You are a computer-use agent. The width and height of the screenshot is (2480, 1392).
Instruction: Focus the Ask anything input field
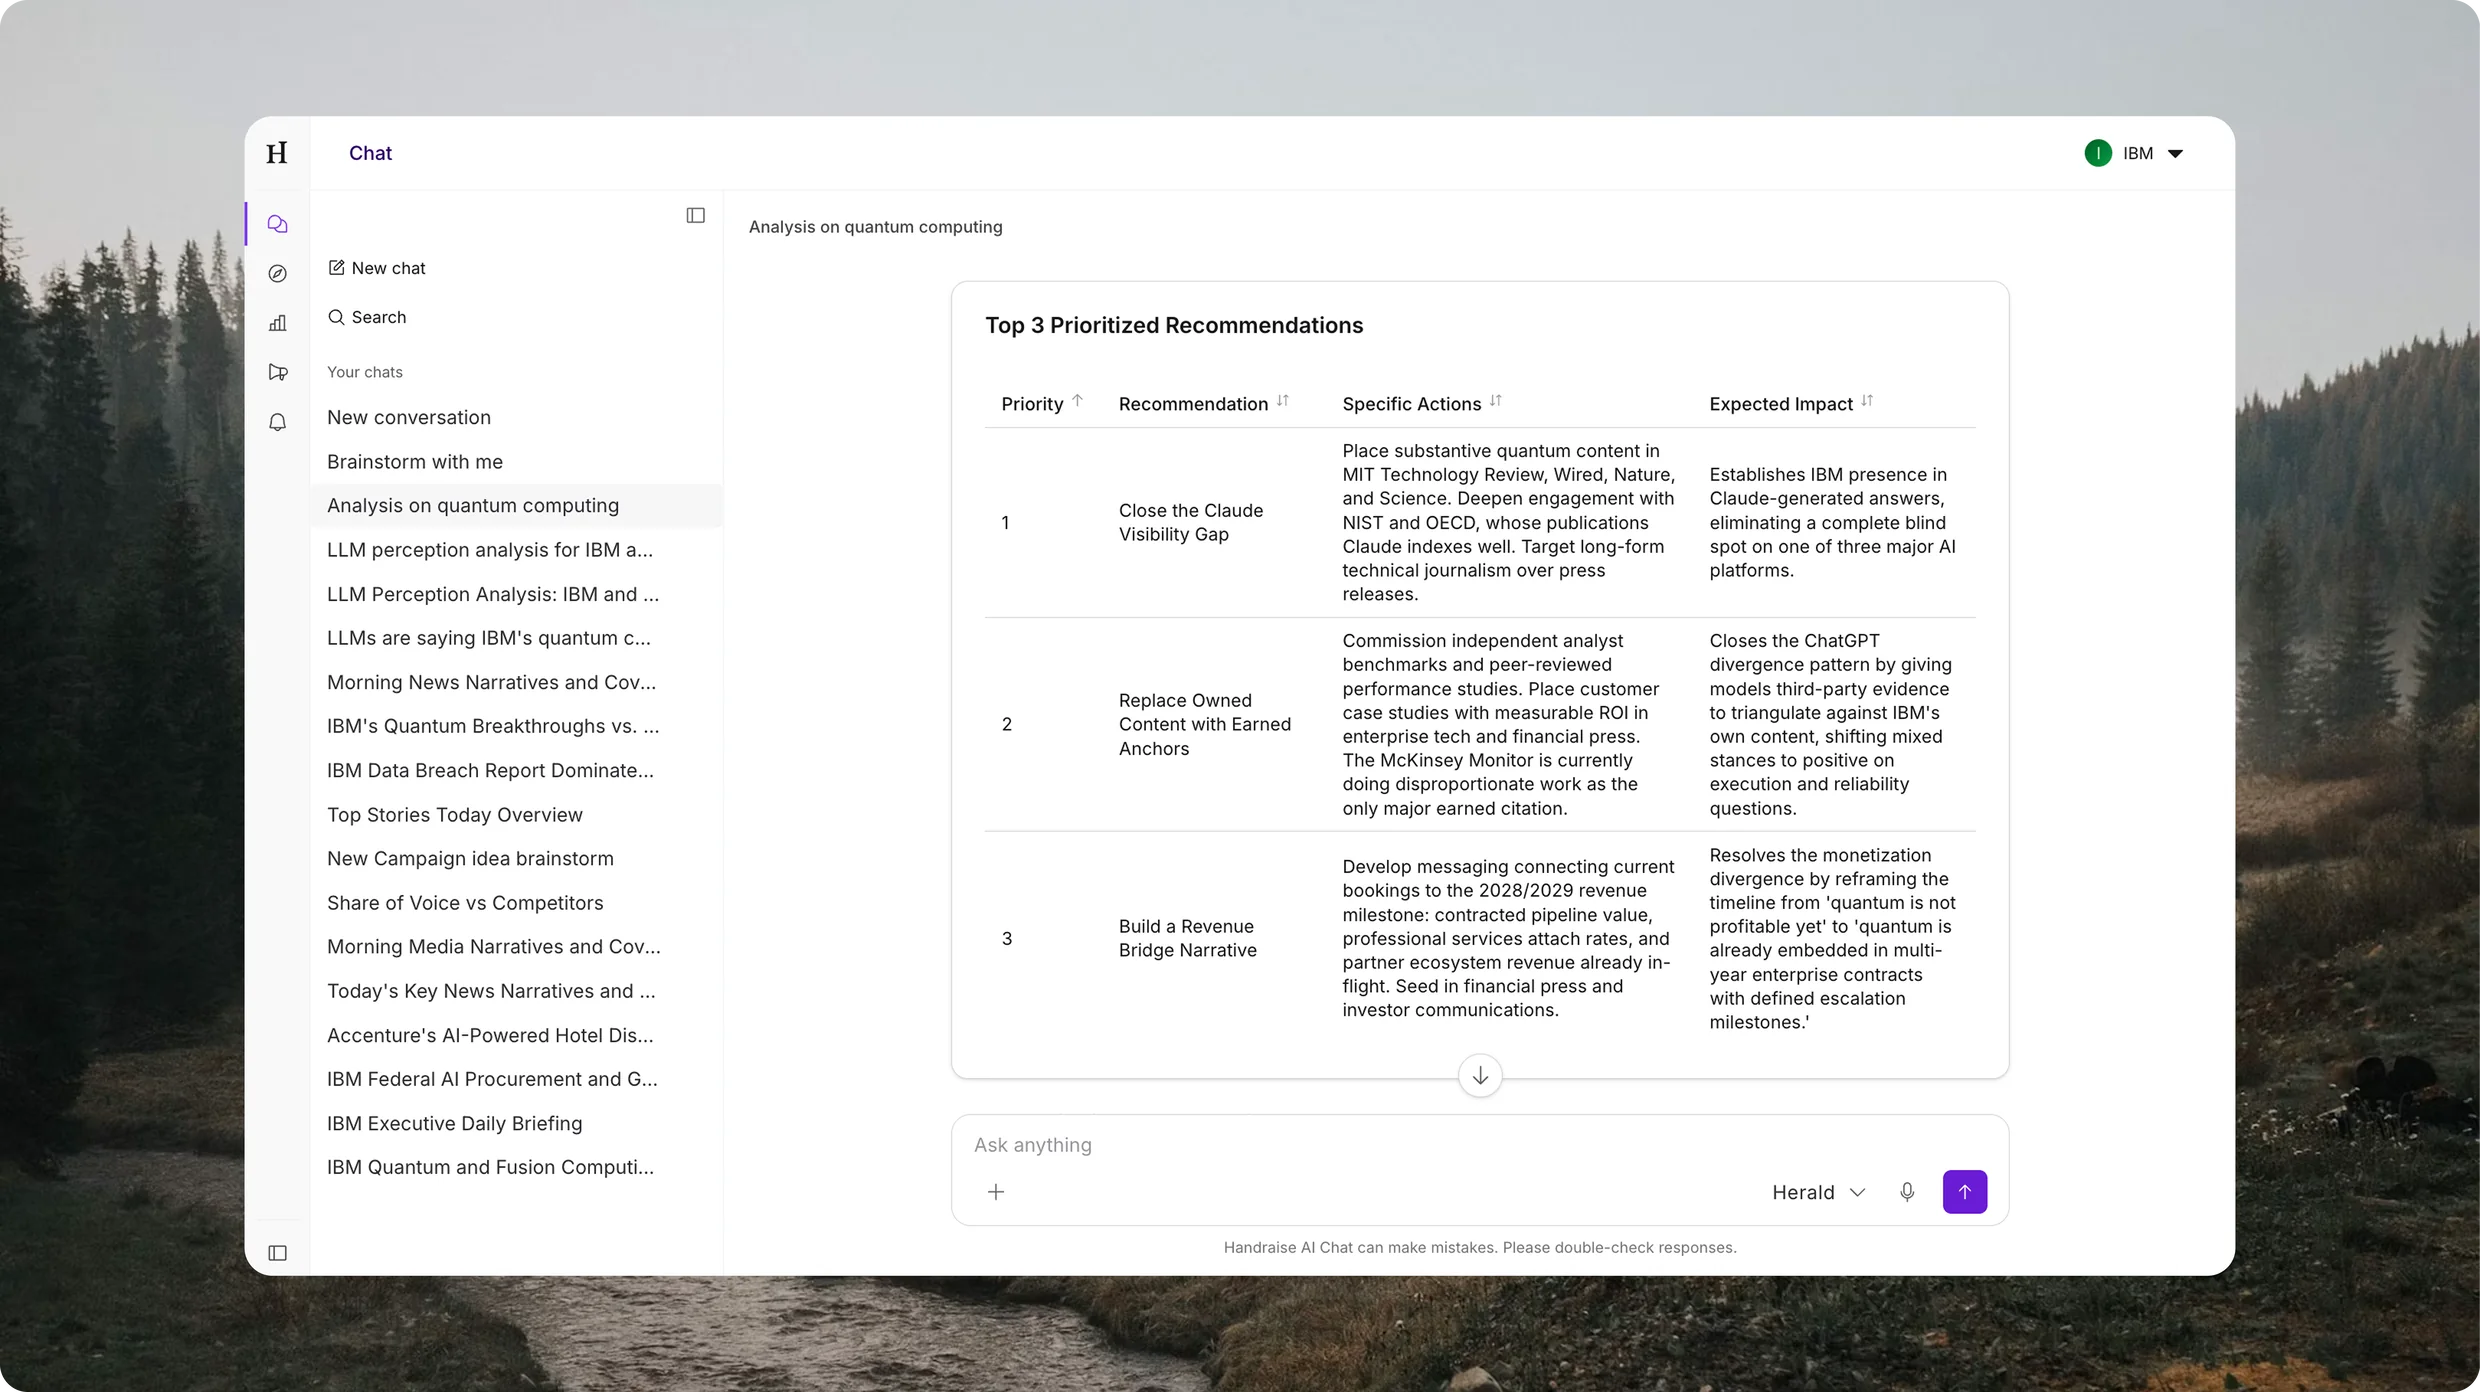1480,1145
